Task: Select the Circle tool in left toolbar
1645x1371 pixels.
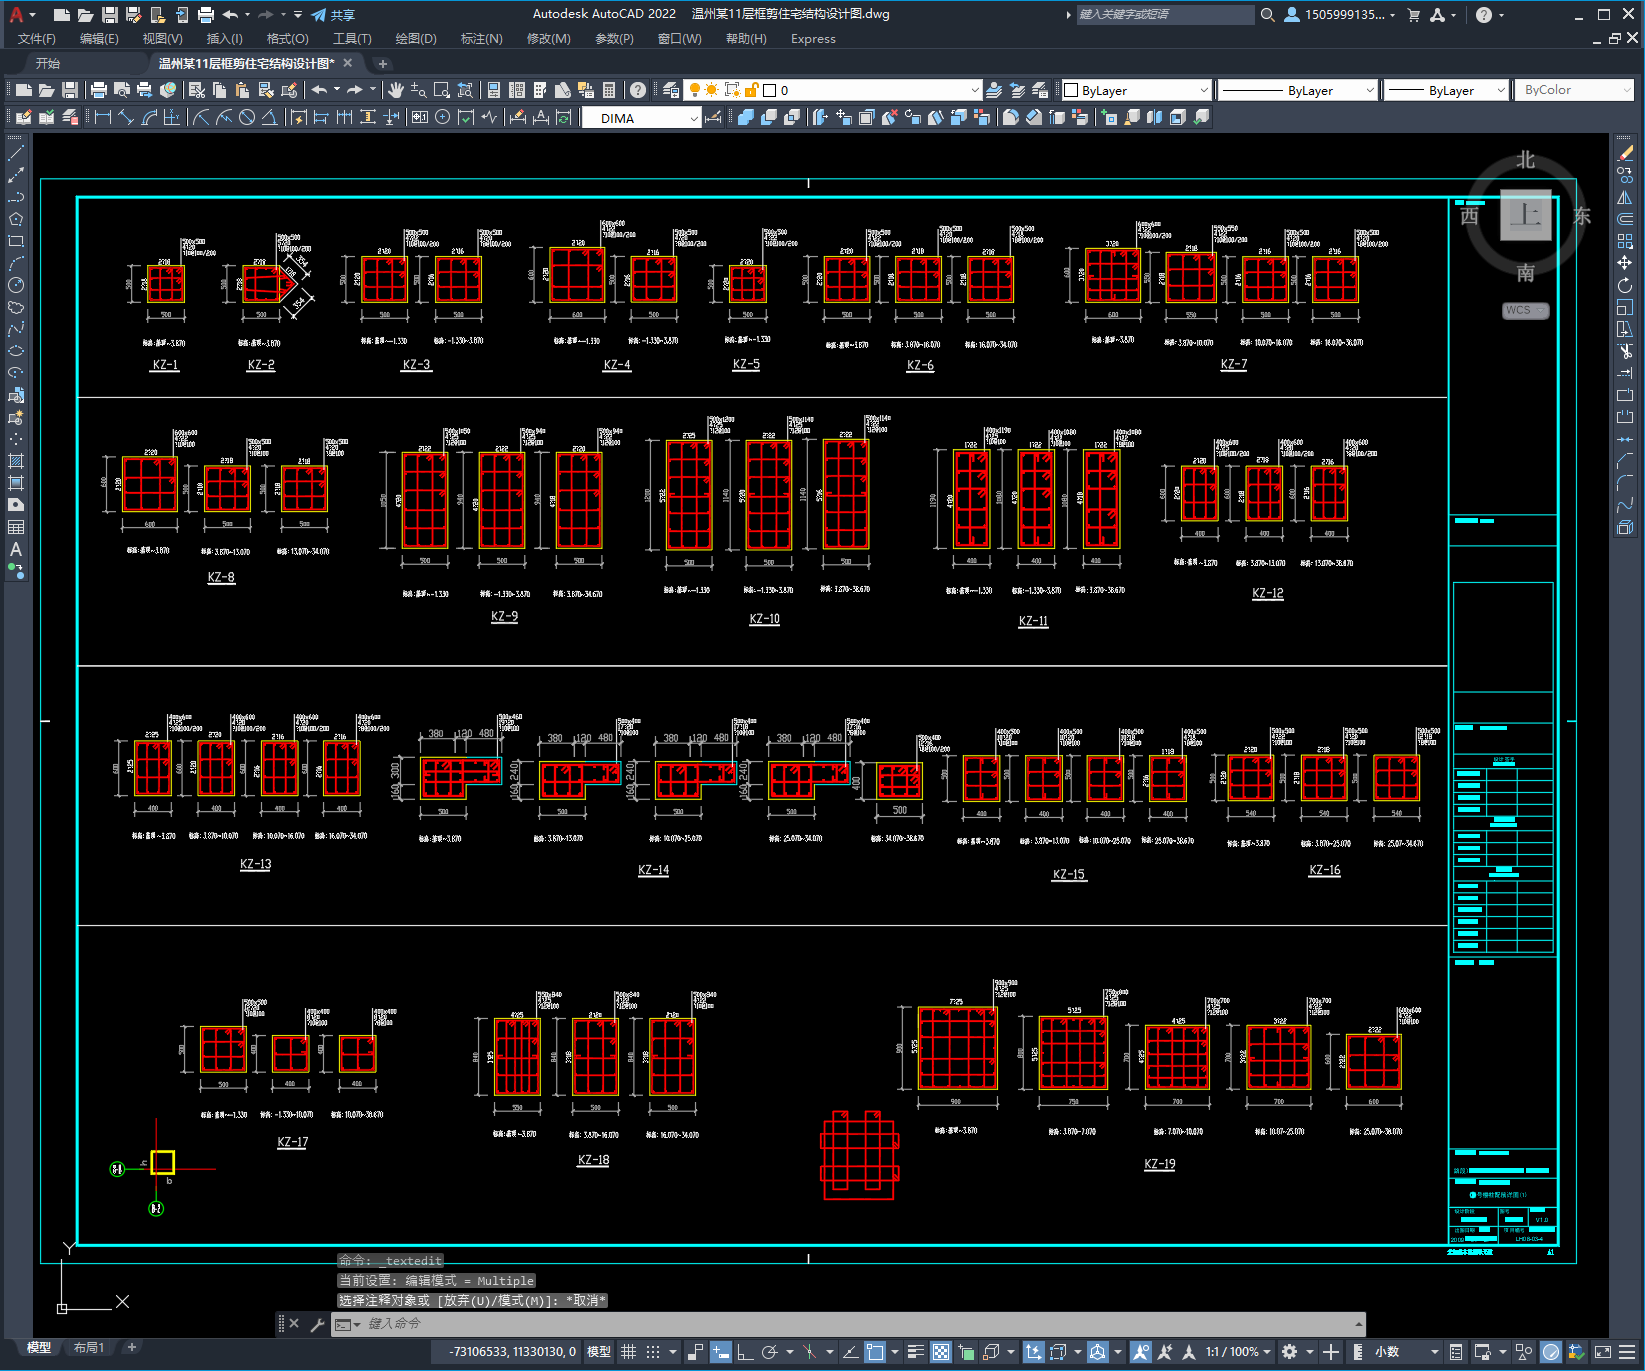Action: pos(16,285)
